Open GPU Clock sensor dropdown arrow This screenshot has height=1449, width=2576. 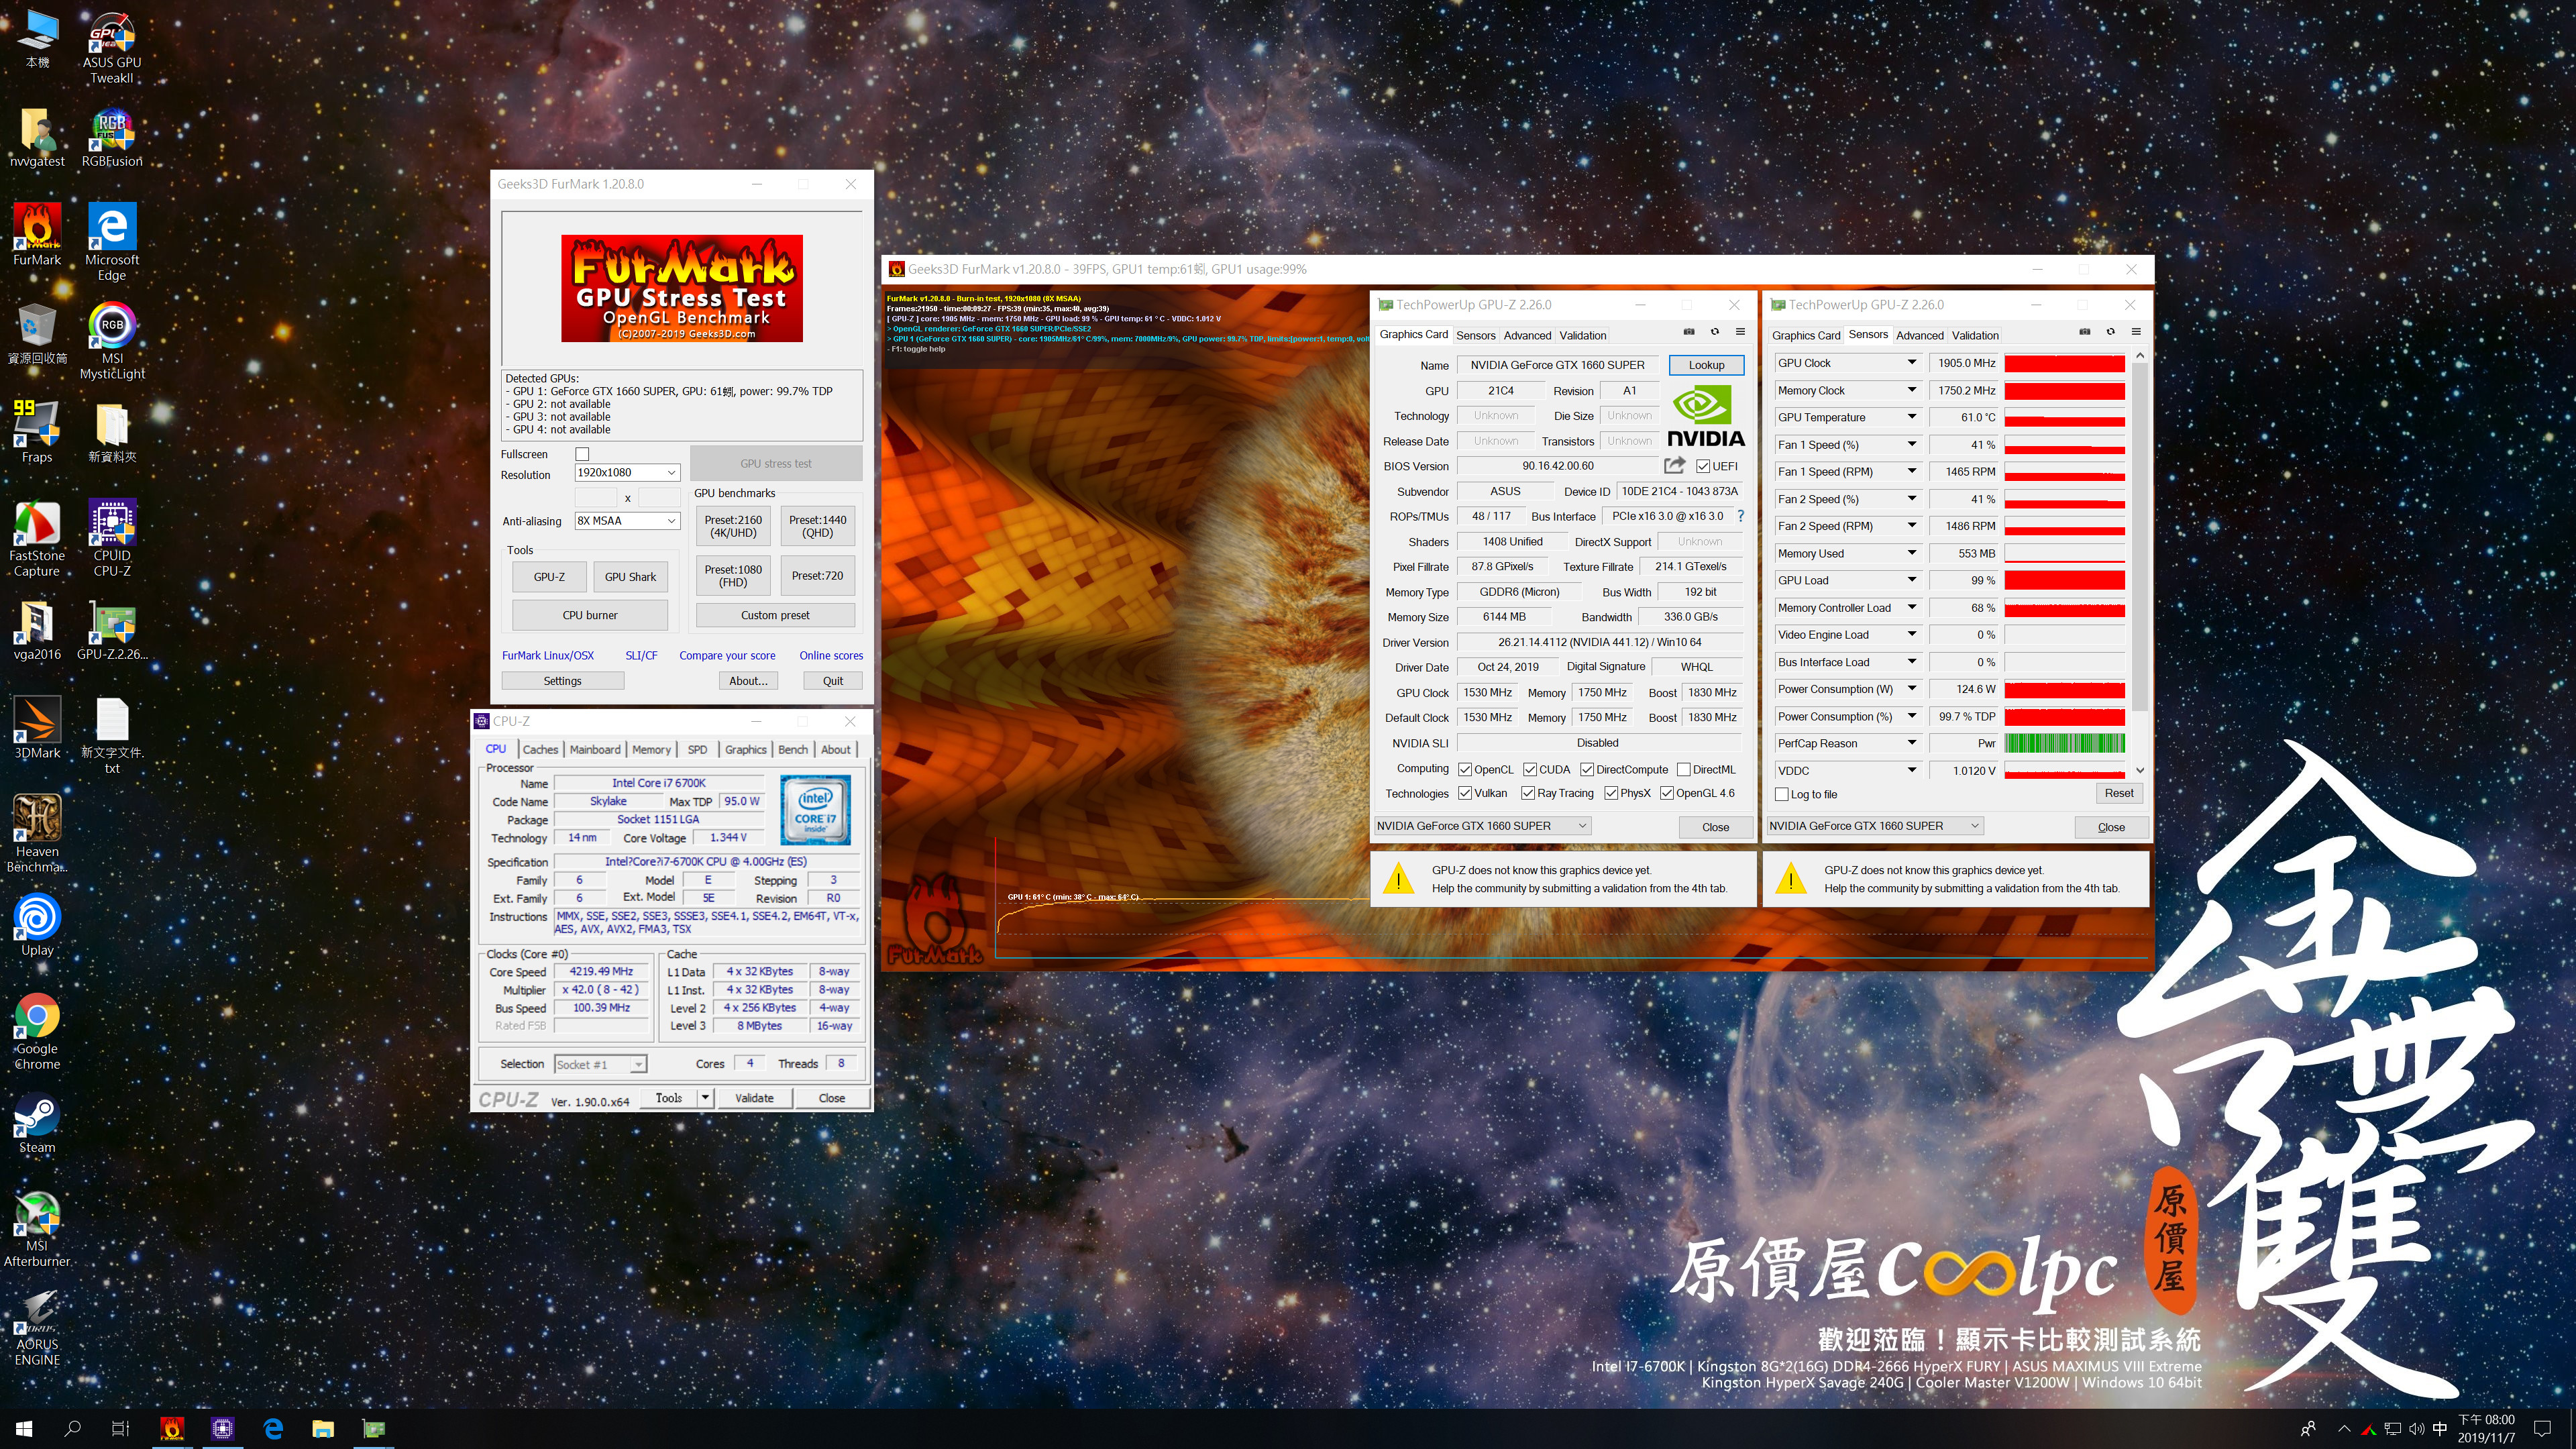coord(1912,363)
